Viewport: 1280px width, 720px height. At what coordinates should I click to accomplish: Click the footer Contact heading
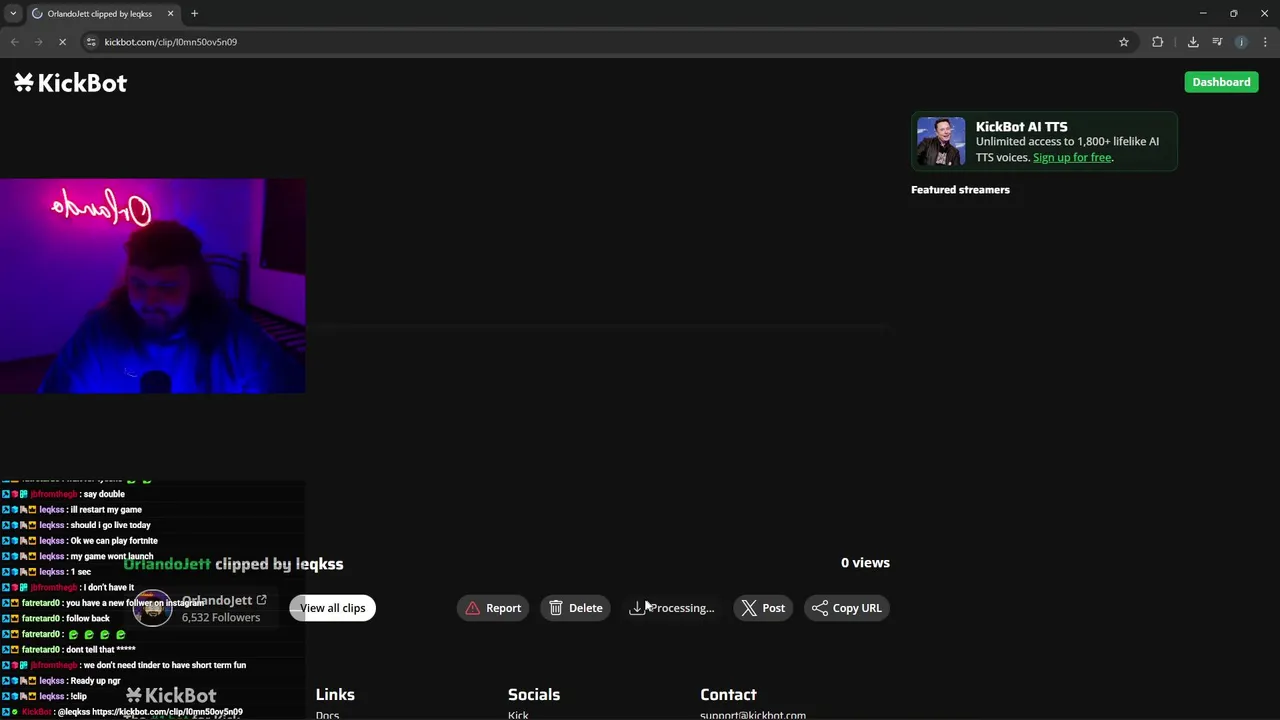click(728, 694)
